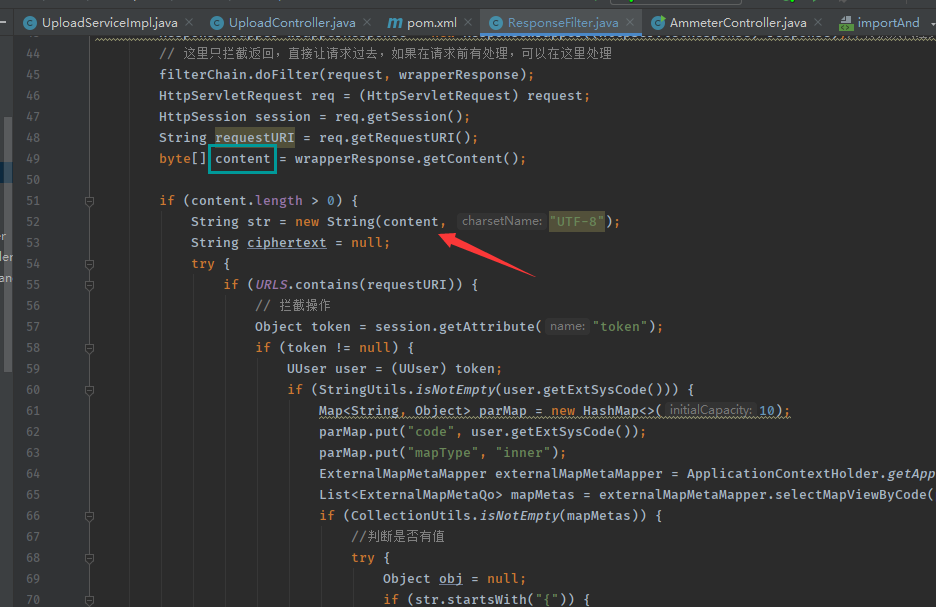Close the ResponseFilter.java tab
The height and width of the screenshot is (607, 936).
pyautogui.click(x=630, y=22)
